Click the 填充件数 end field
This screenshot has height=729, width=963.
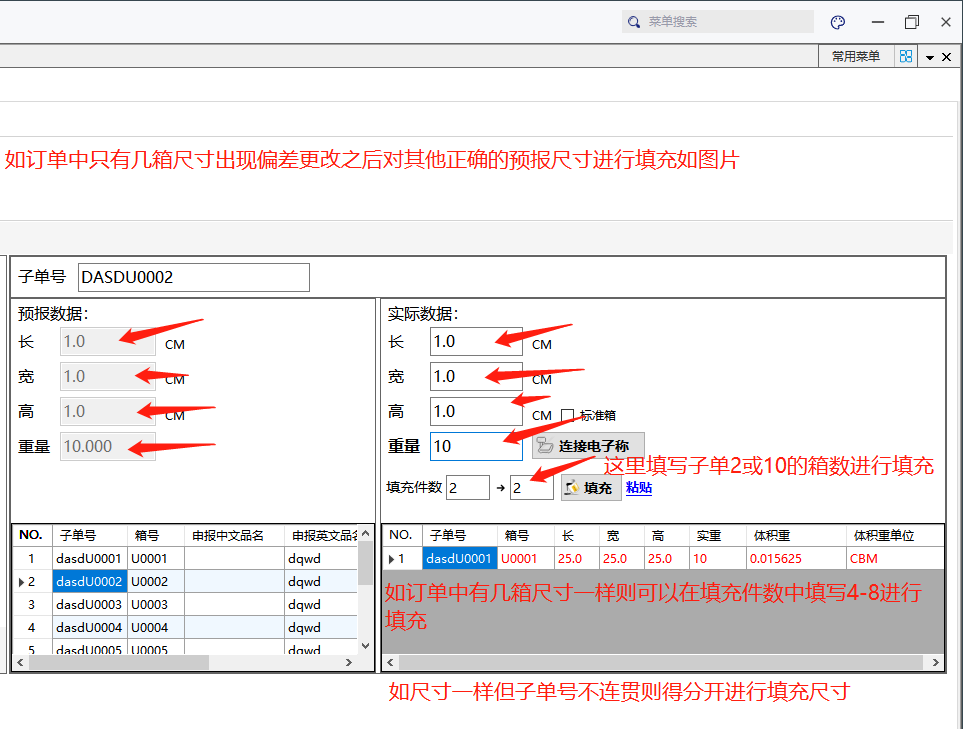tap(531, 488)
